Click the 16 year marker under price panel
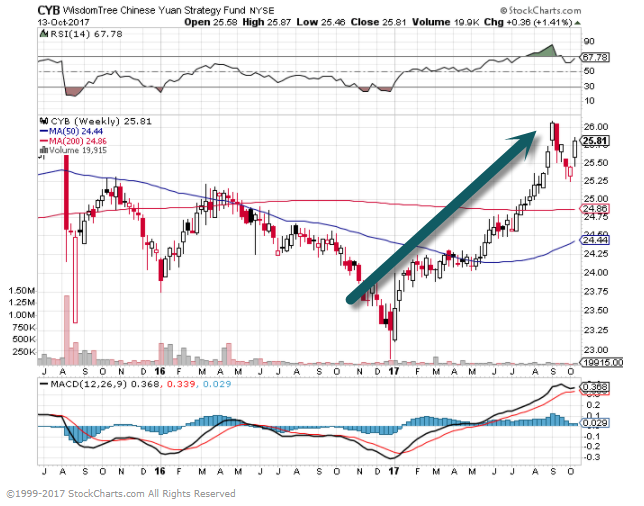 tap(159, 372)
